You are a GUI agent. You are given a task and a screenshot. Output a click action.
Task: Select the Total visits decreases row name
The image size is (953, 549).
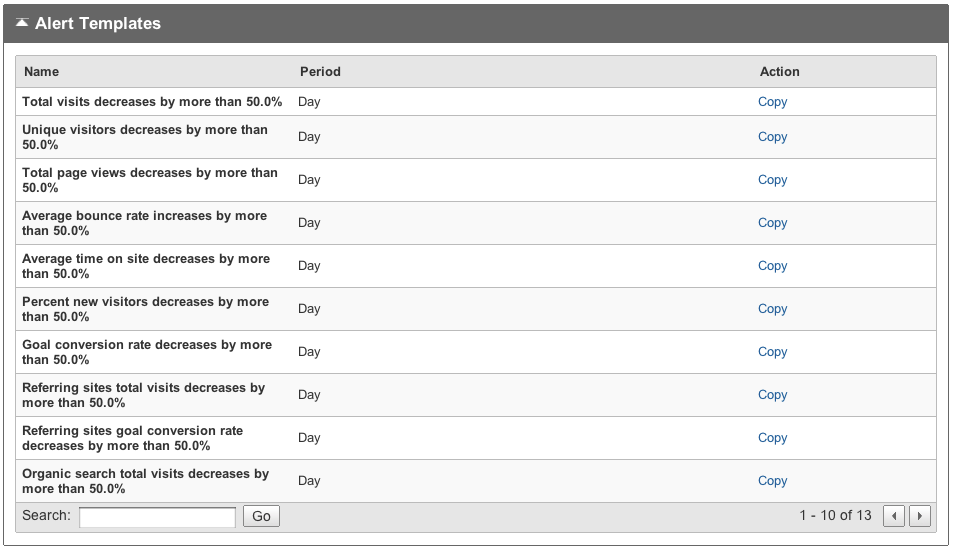(152, 102)
